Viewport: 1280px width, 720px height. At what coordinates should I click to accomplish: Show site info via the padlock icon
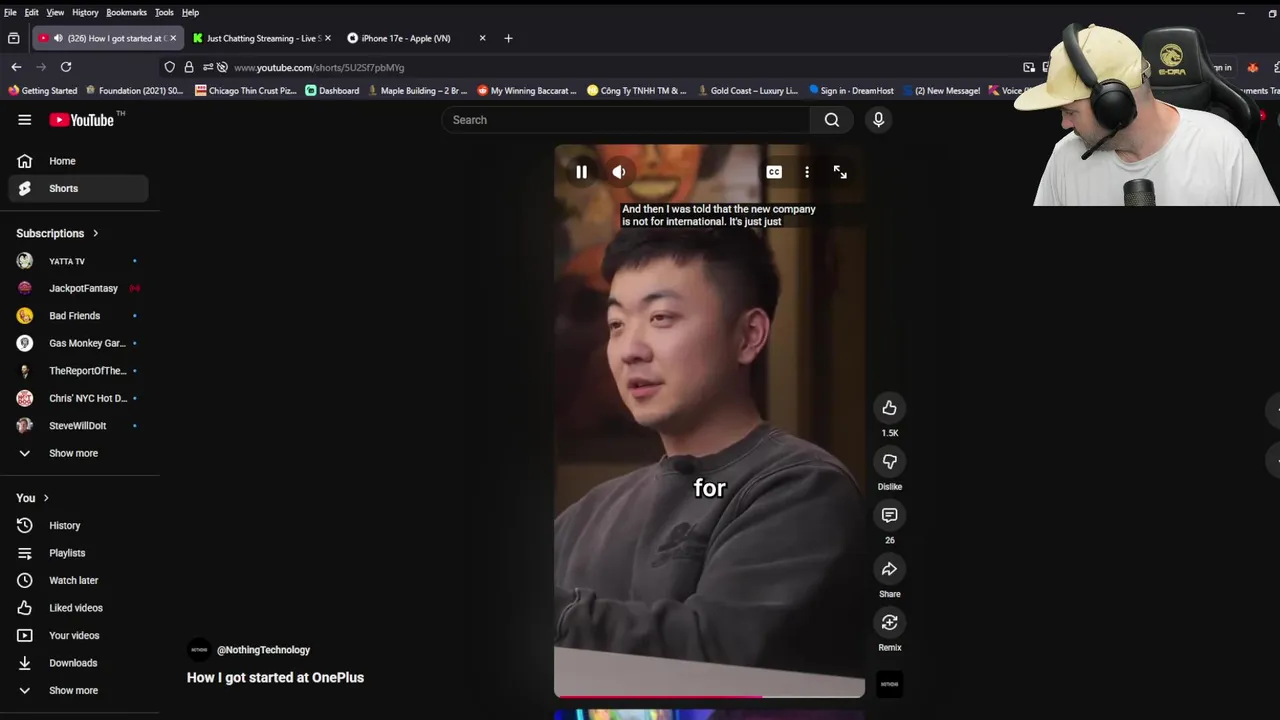point(189,67)
